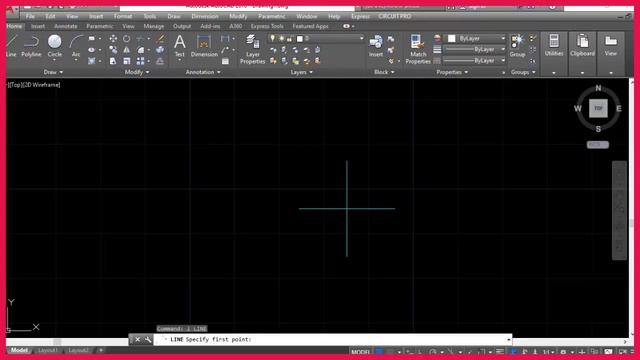Image resolution: width=640 pixels, height=360 pixels.
Task: Add a new layout with plus button
Action: (101, 350)
